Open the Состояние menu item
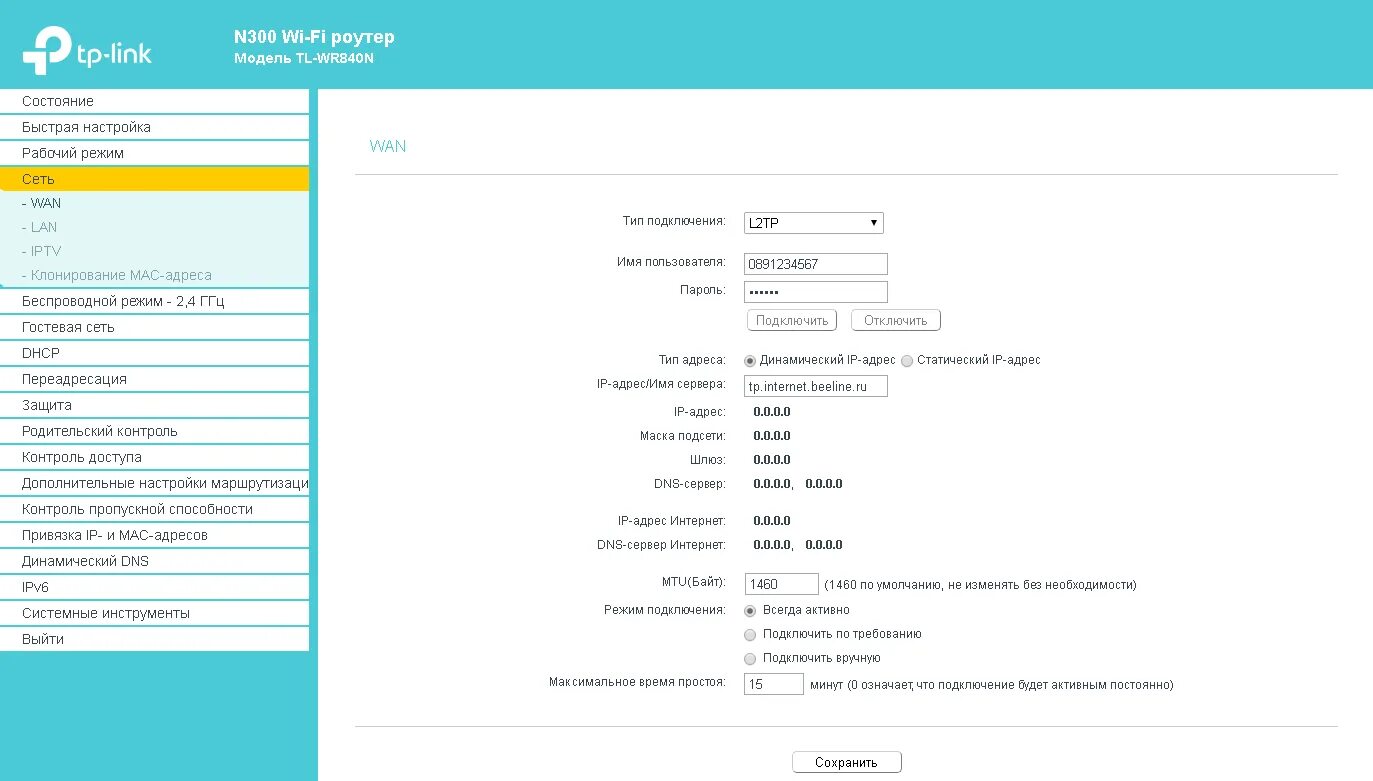The width and height of the screenshot is (1373, 781). tap(154, 101)
